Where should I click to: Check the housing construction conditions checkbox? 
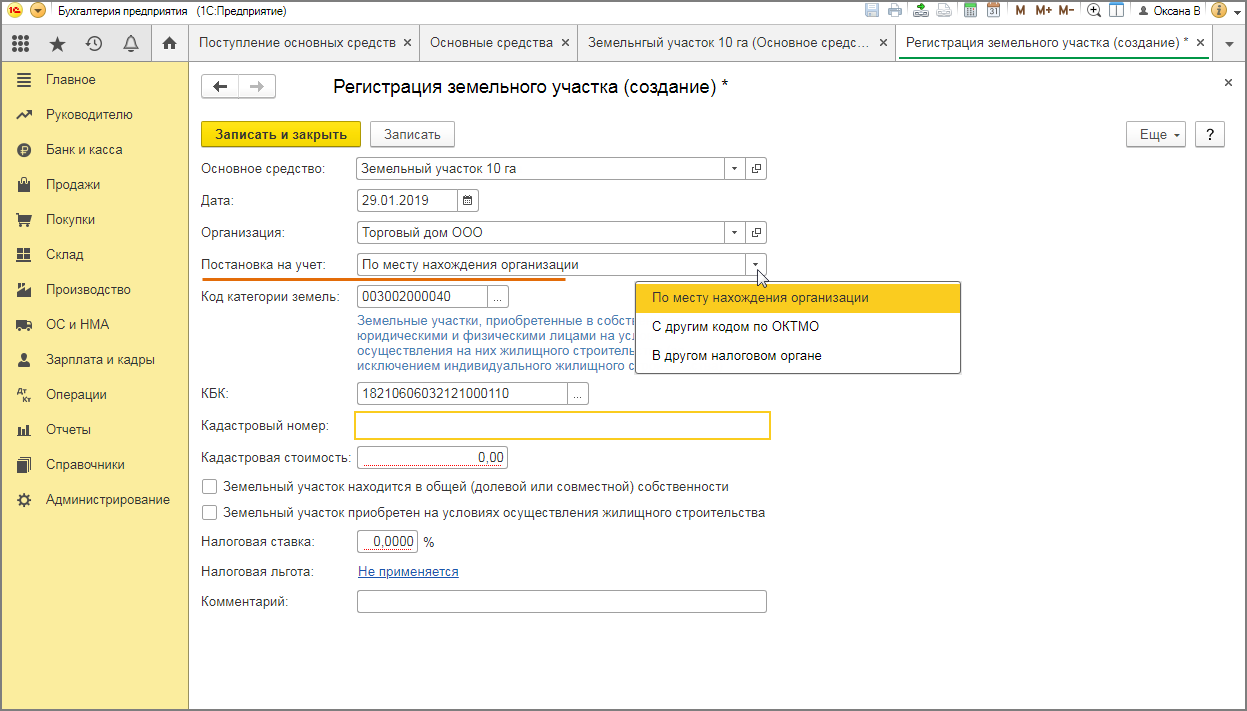pos(210,513)
